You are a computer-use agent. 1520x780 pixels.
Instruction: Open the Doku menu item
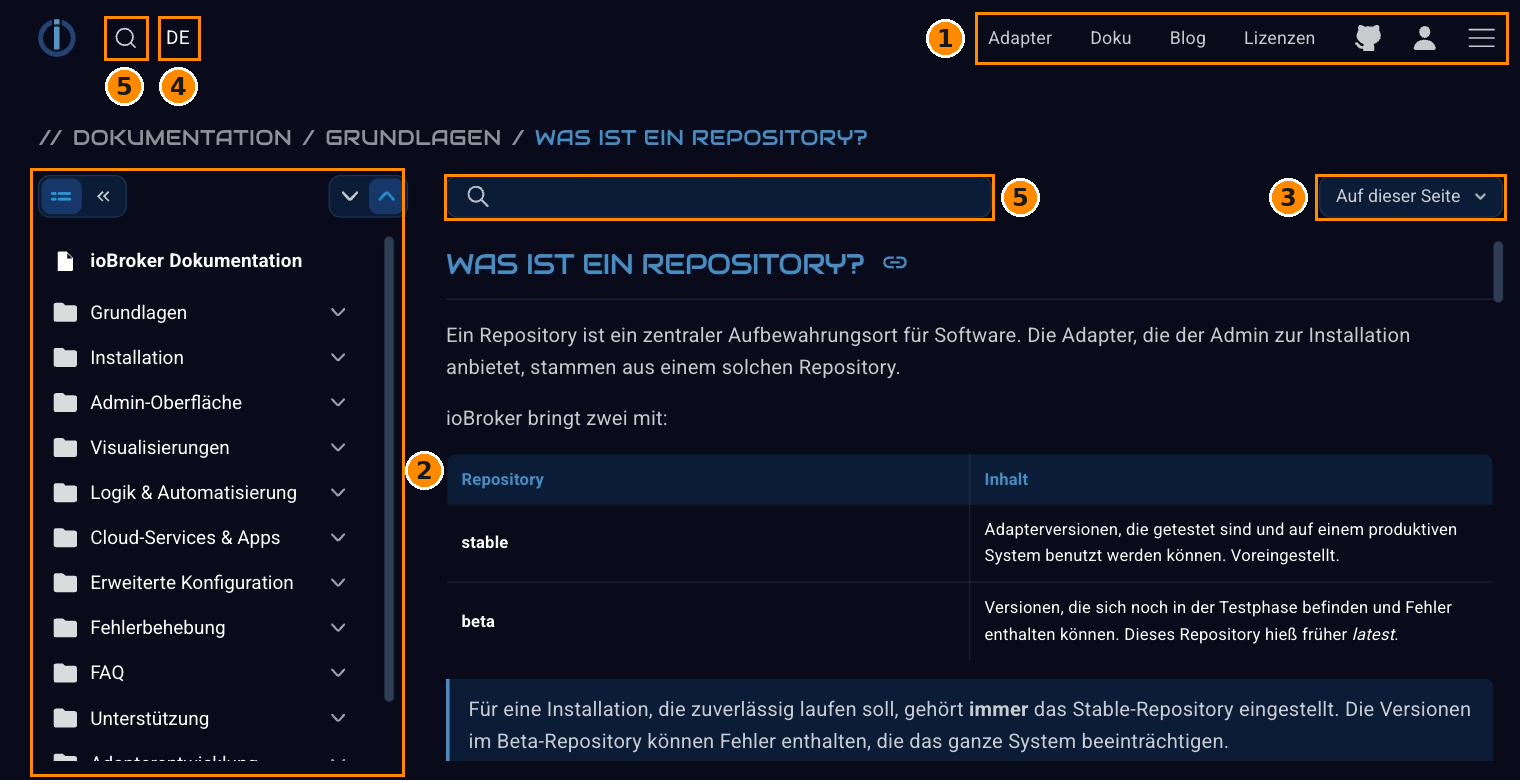(x=1111, y=38)
